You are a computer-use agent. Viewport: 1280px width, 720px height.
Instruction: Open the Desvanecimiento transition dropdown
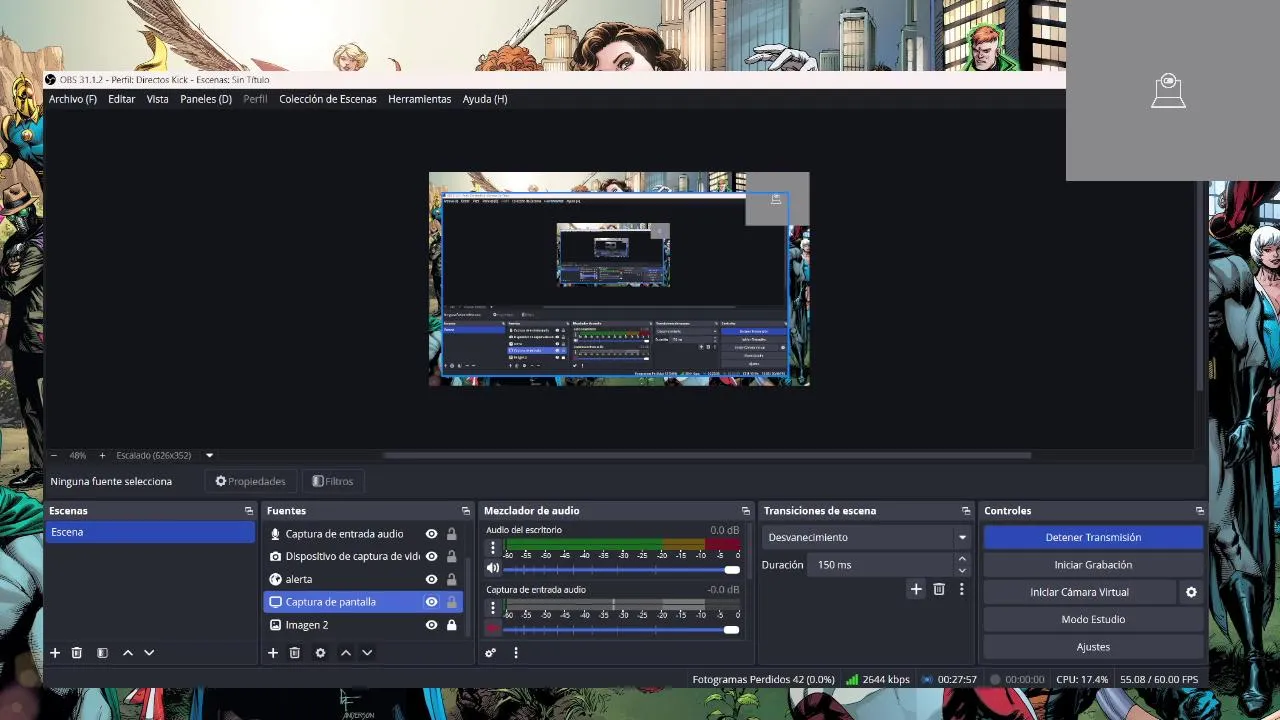[x=866, y=537]
